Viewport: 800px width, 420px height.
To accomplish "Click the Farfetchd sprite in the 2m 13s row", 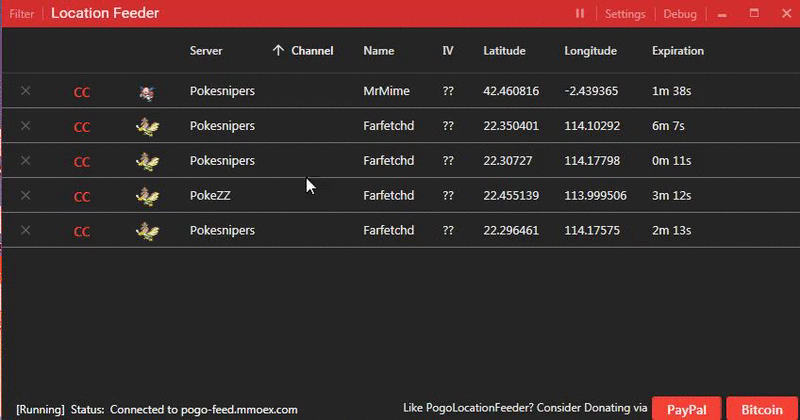I will 147,231.
